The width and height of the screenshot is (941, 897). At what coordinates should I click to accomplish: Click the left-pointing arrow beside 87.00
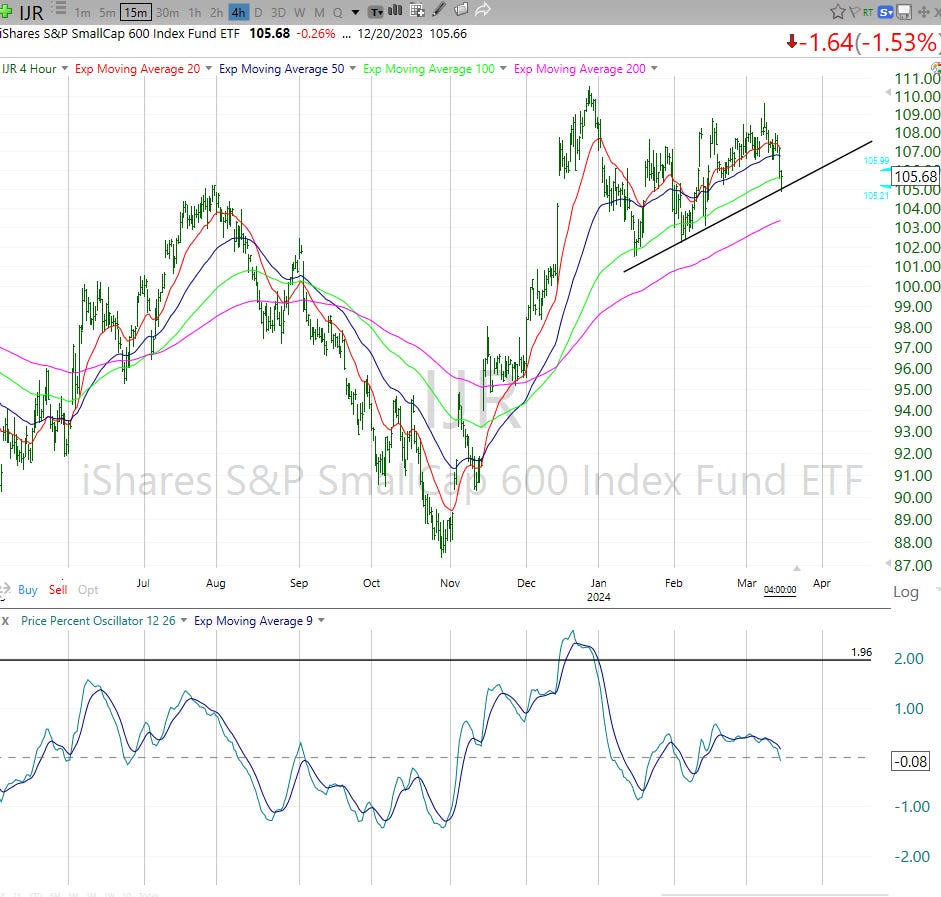click(x=888, y=563)
